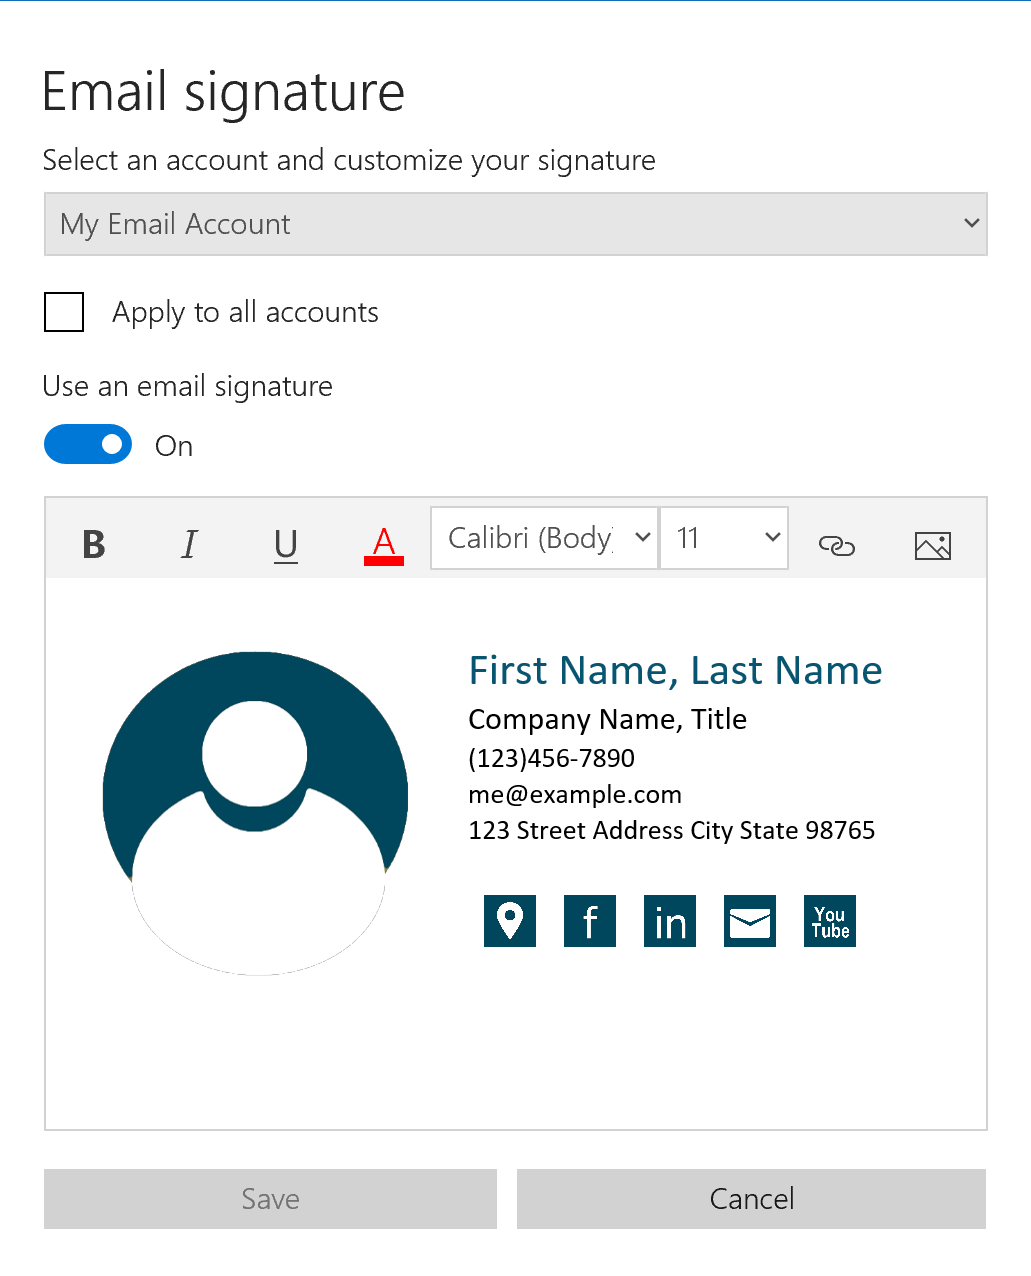
Task: Turn off the email signature switch
Action: tap(88, 445)
